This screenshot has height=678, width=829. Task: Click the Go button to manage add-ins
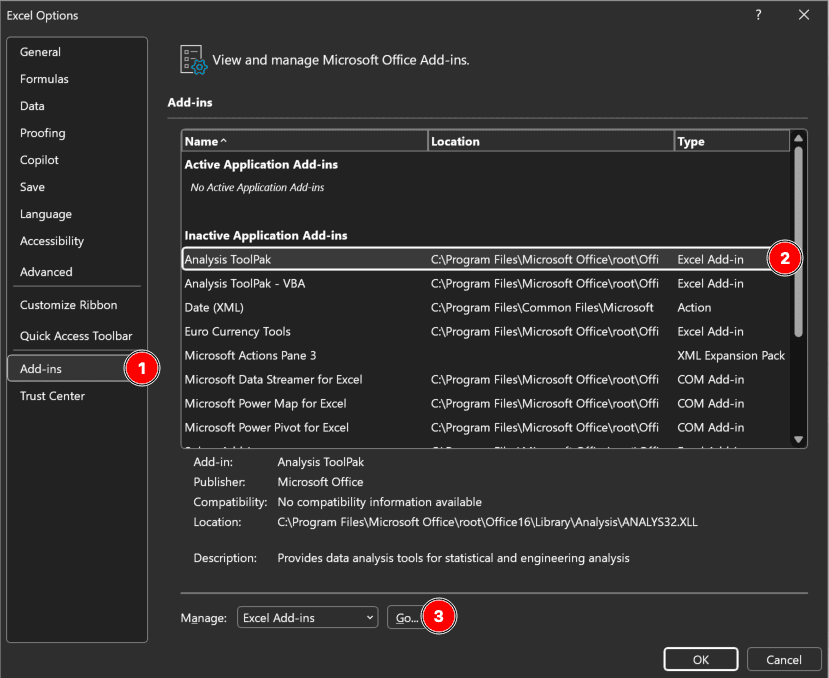406,617
